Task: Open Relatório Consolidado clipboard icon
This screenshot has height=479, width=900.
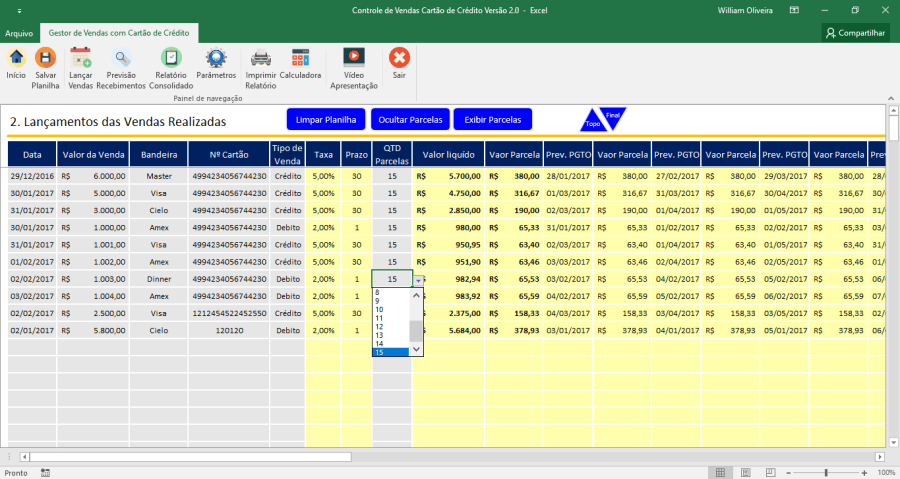Action: tap(171, 58)
